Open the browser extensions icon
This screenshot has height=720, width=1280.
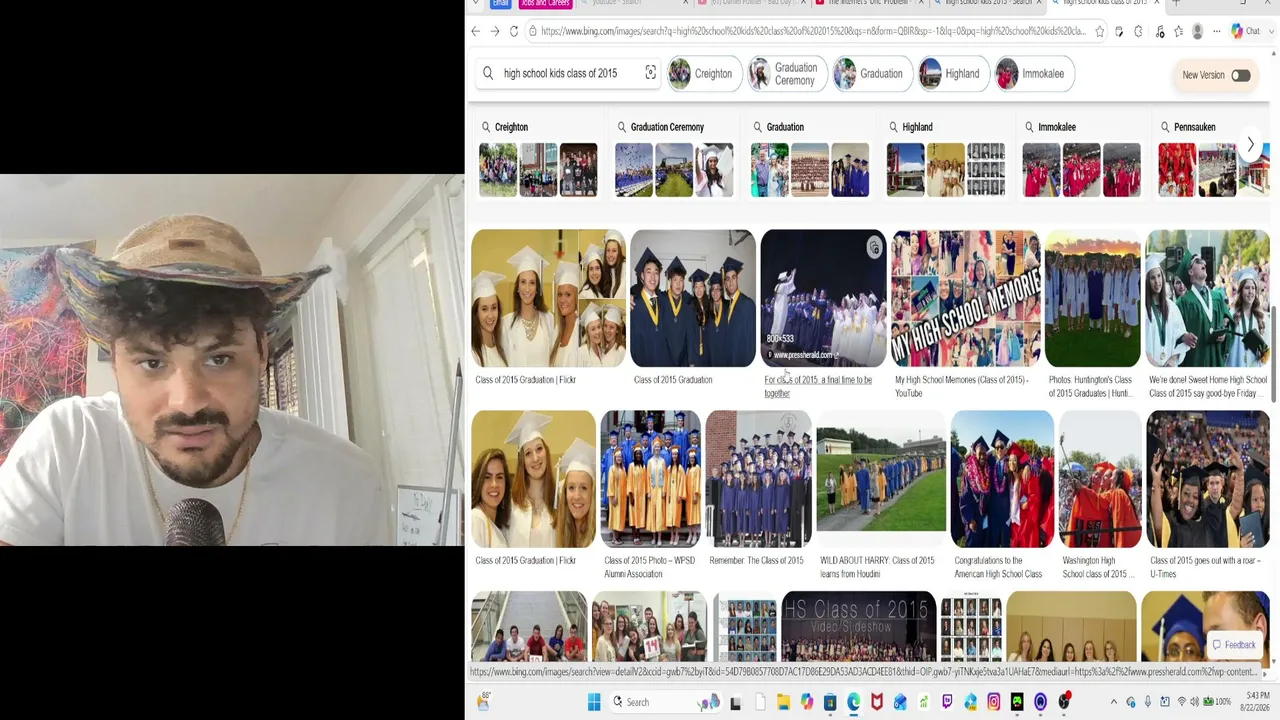click(1138, 31)
